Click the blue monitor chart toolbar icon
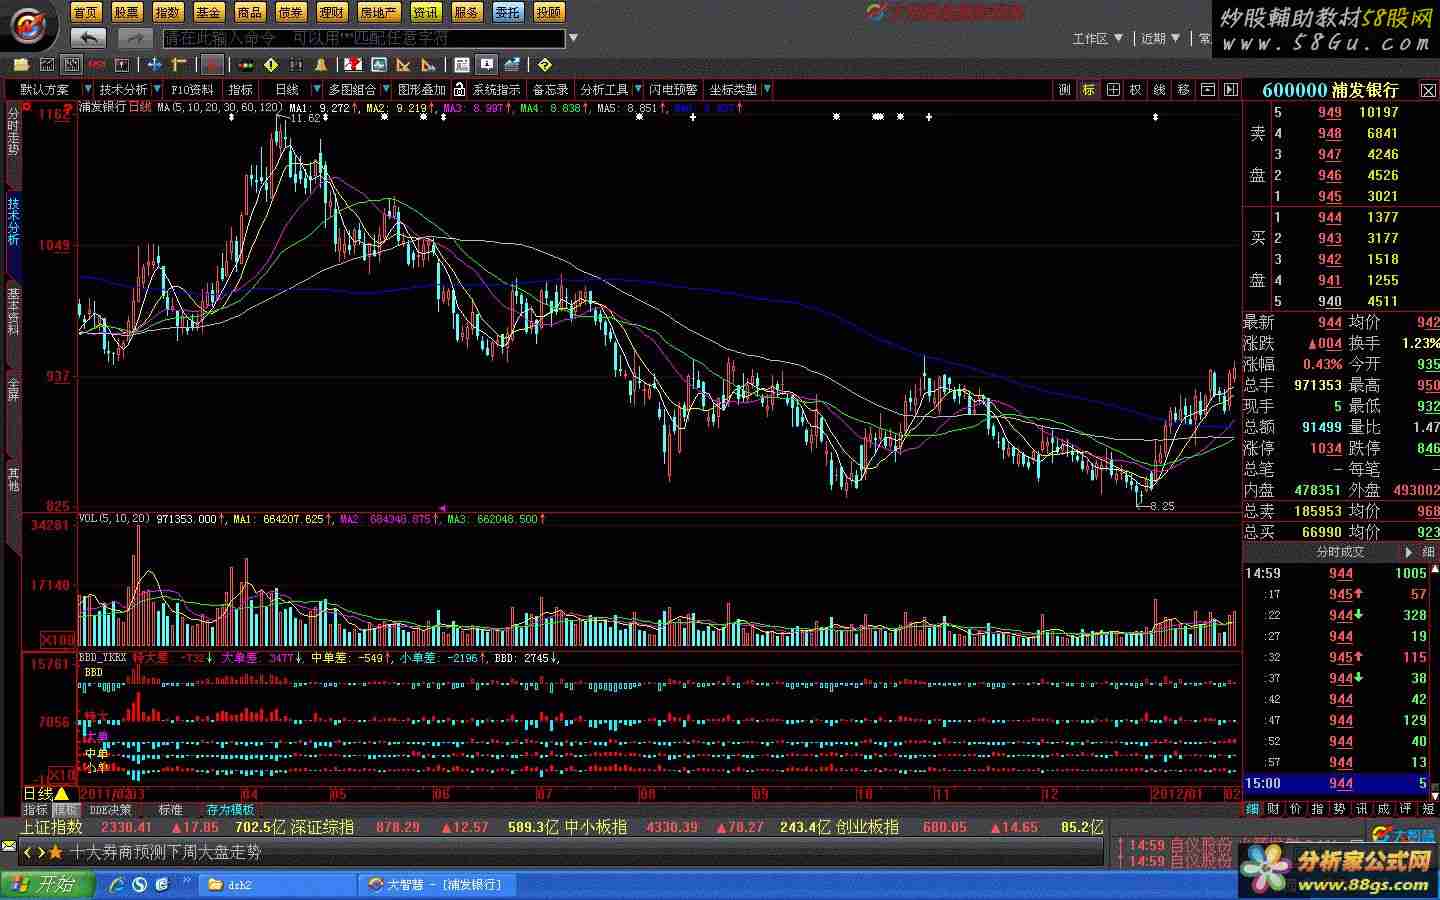Screen dimensions: 1440x900 tap(379, 65)
